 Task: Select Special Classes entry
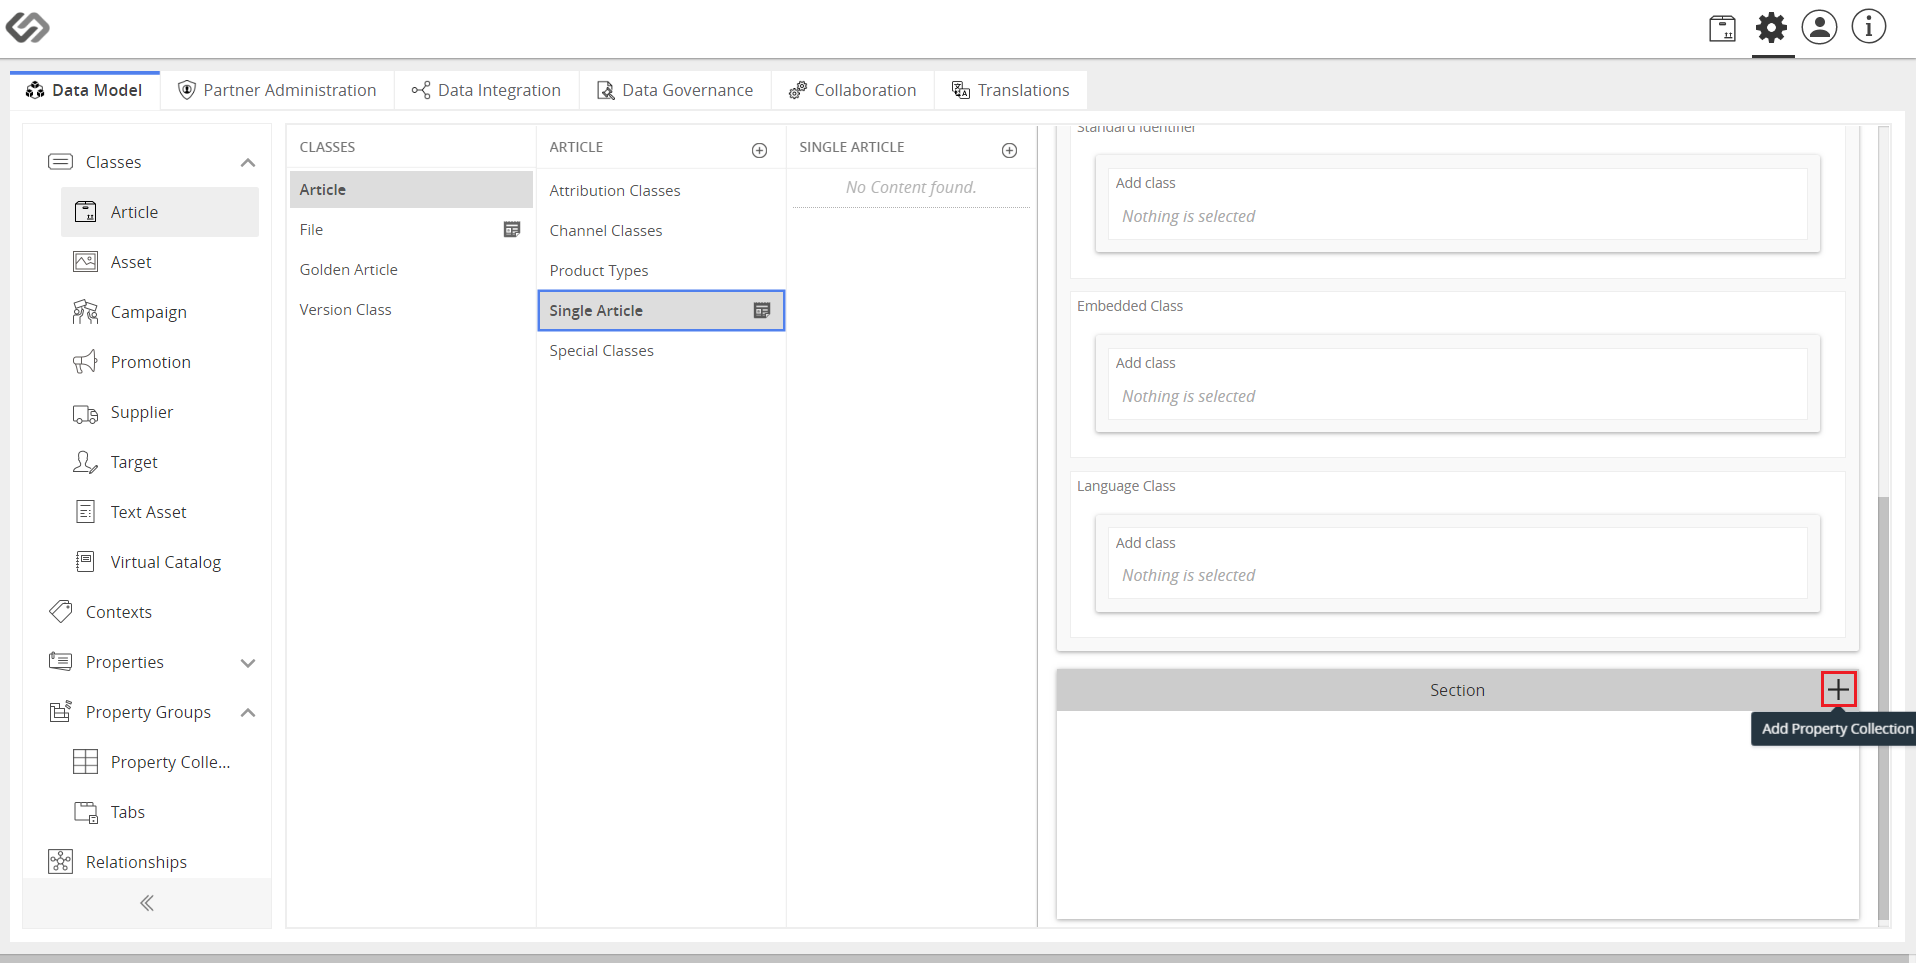(x=661, y=351)
